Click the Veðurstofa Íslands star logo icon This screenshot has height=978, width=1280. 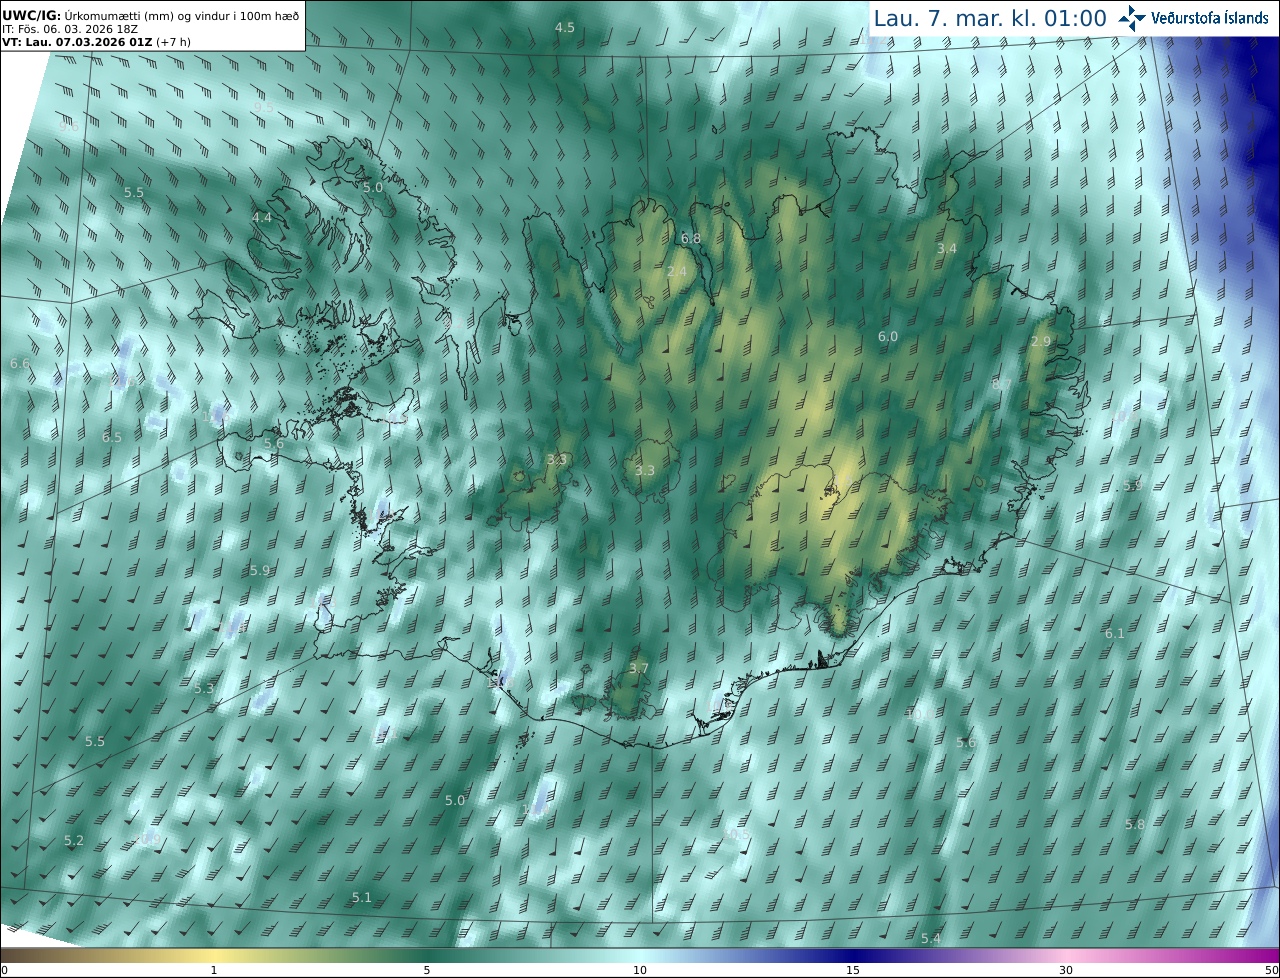tap(1132, 18)
